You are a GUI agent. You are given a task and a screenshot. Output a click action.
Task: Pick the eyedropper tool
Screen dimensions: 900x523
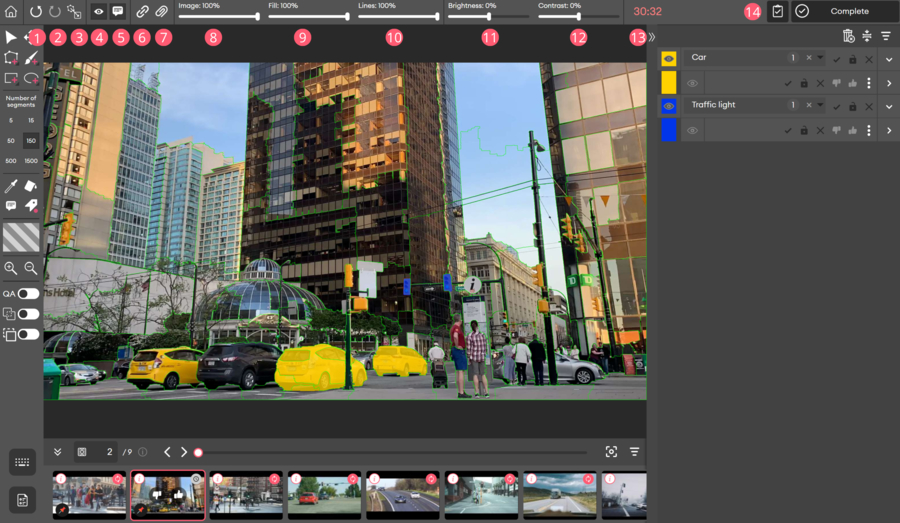(10, 185)
